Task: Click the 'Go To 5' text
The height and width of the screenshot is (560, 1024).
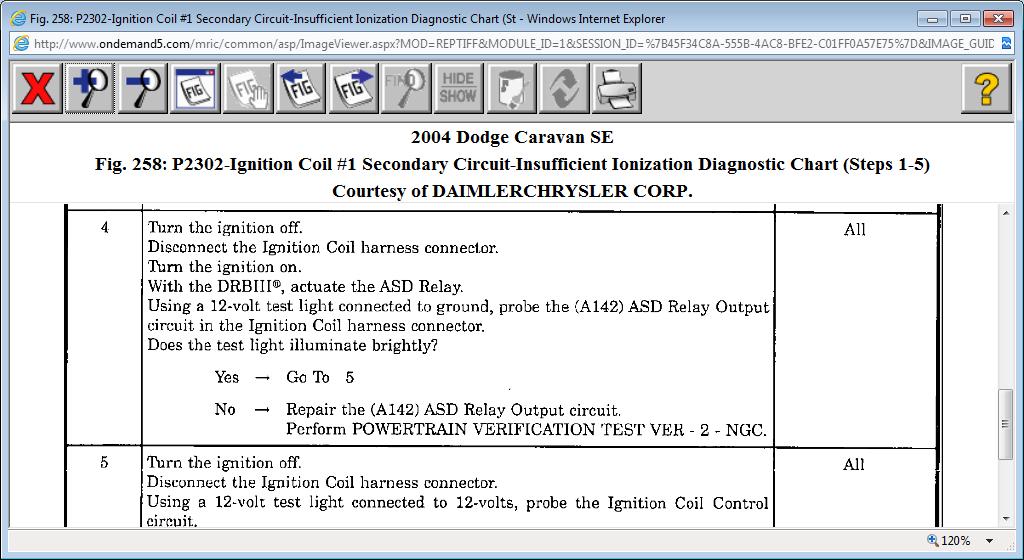Action: click(x=320, y=377)
